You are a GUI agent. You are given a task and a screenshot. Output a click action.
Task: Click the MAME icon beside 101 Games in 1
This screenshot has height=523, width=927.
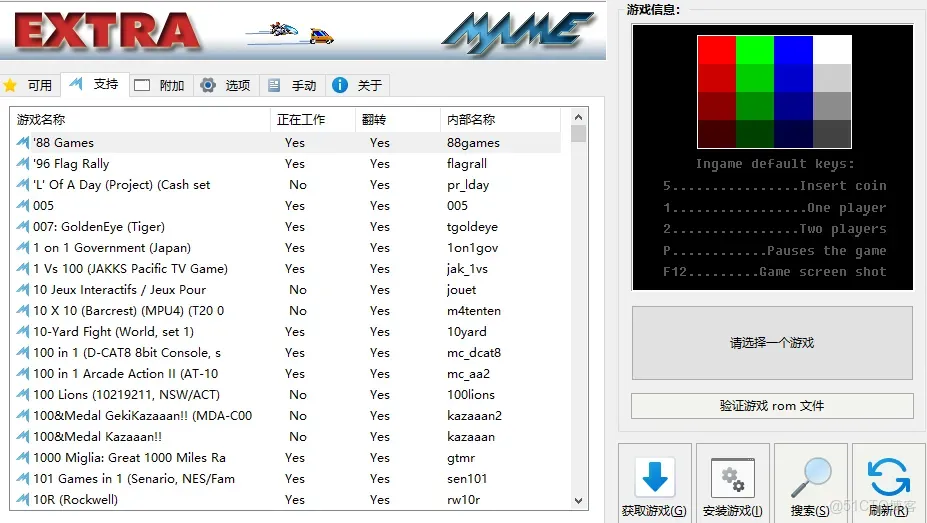22,479
